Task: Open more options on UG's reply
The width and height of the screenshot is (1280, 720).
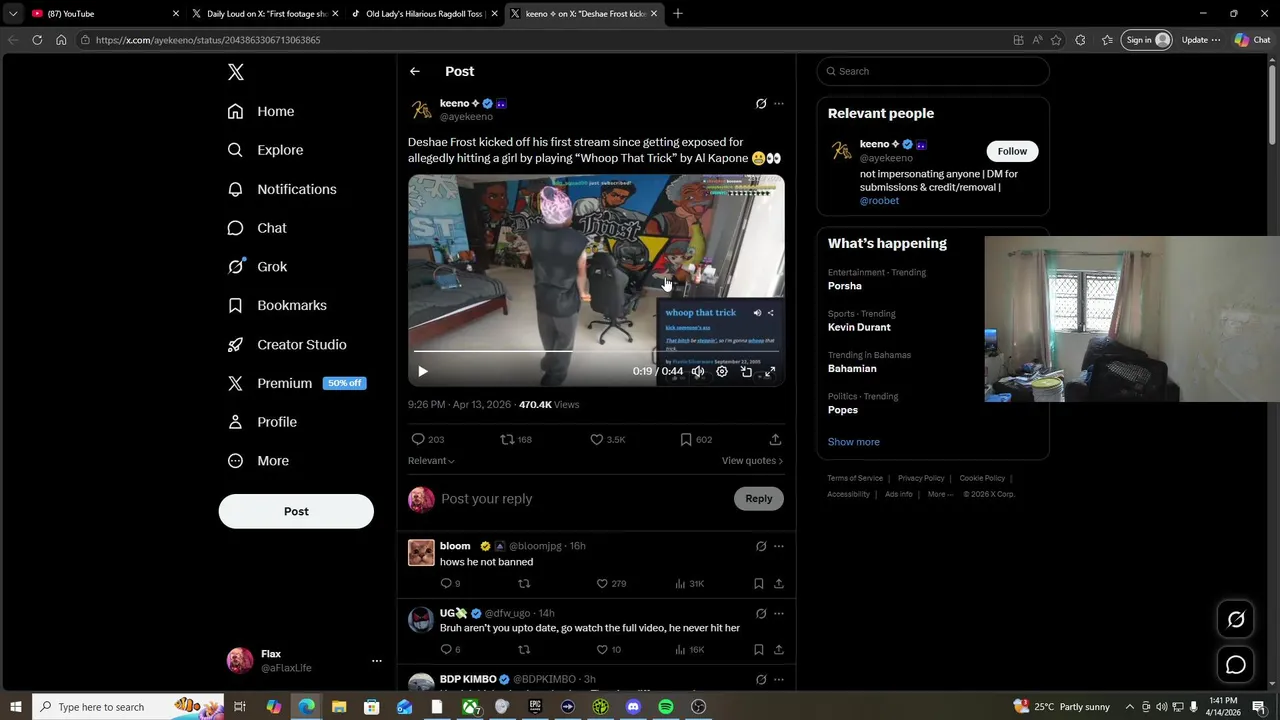Action: 779,614
